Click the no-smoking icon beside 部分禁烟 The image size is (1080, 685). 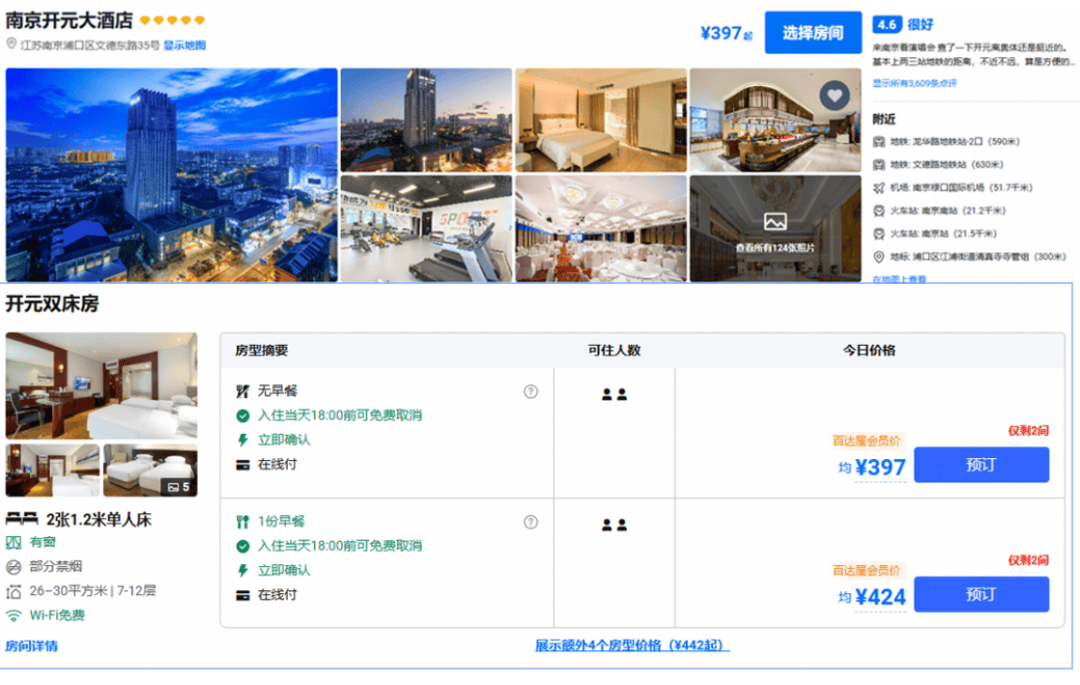13,567
